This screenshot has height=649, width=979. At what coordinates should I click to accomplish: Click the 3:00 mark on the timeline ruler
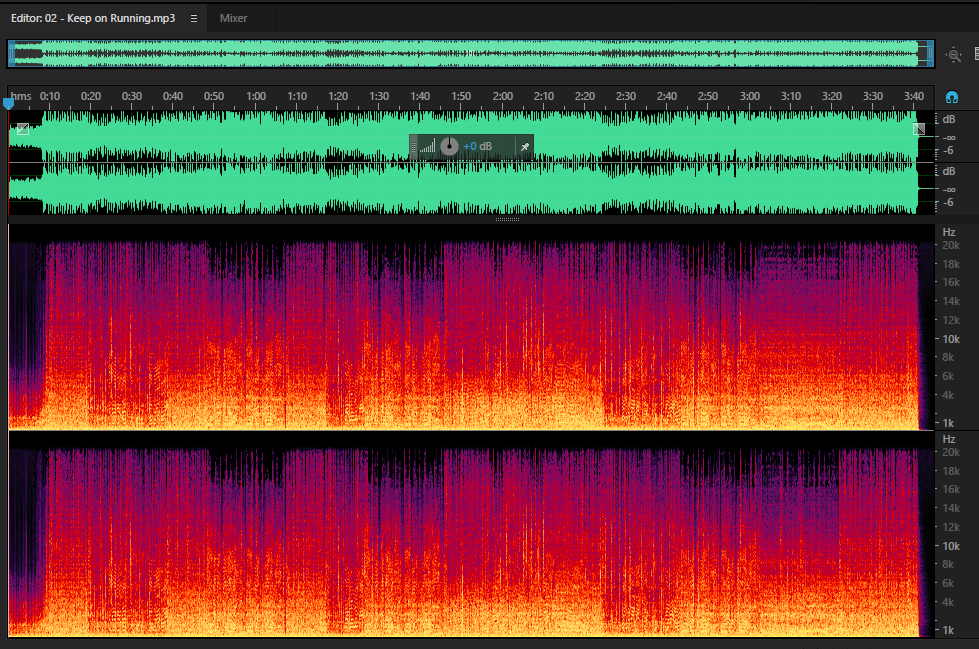pyautogui.click(x=750, y=96)
